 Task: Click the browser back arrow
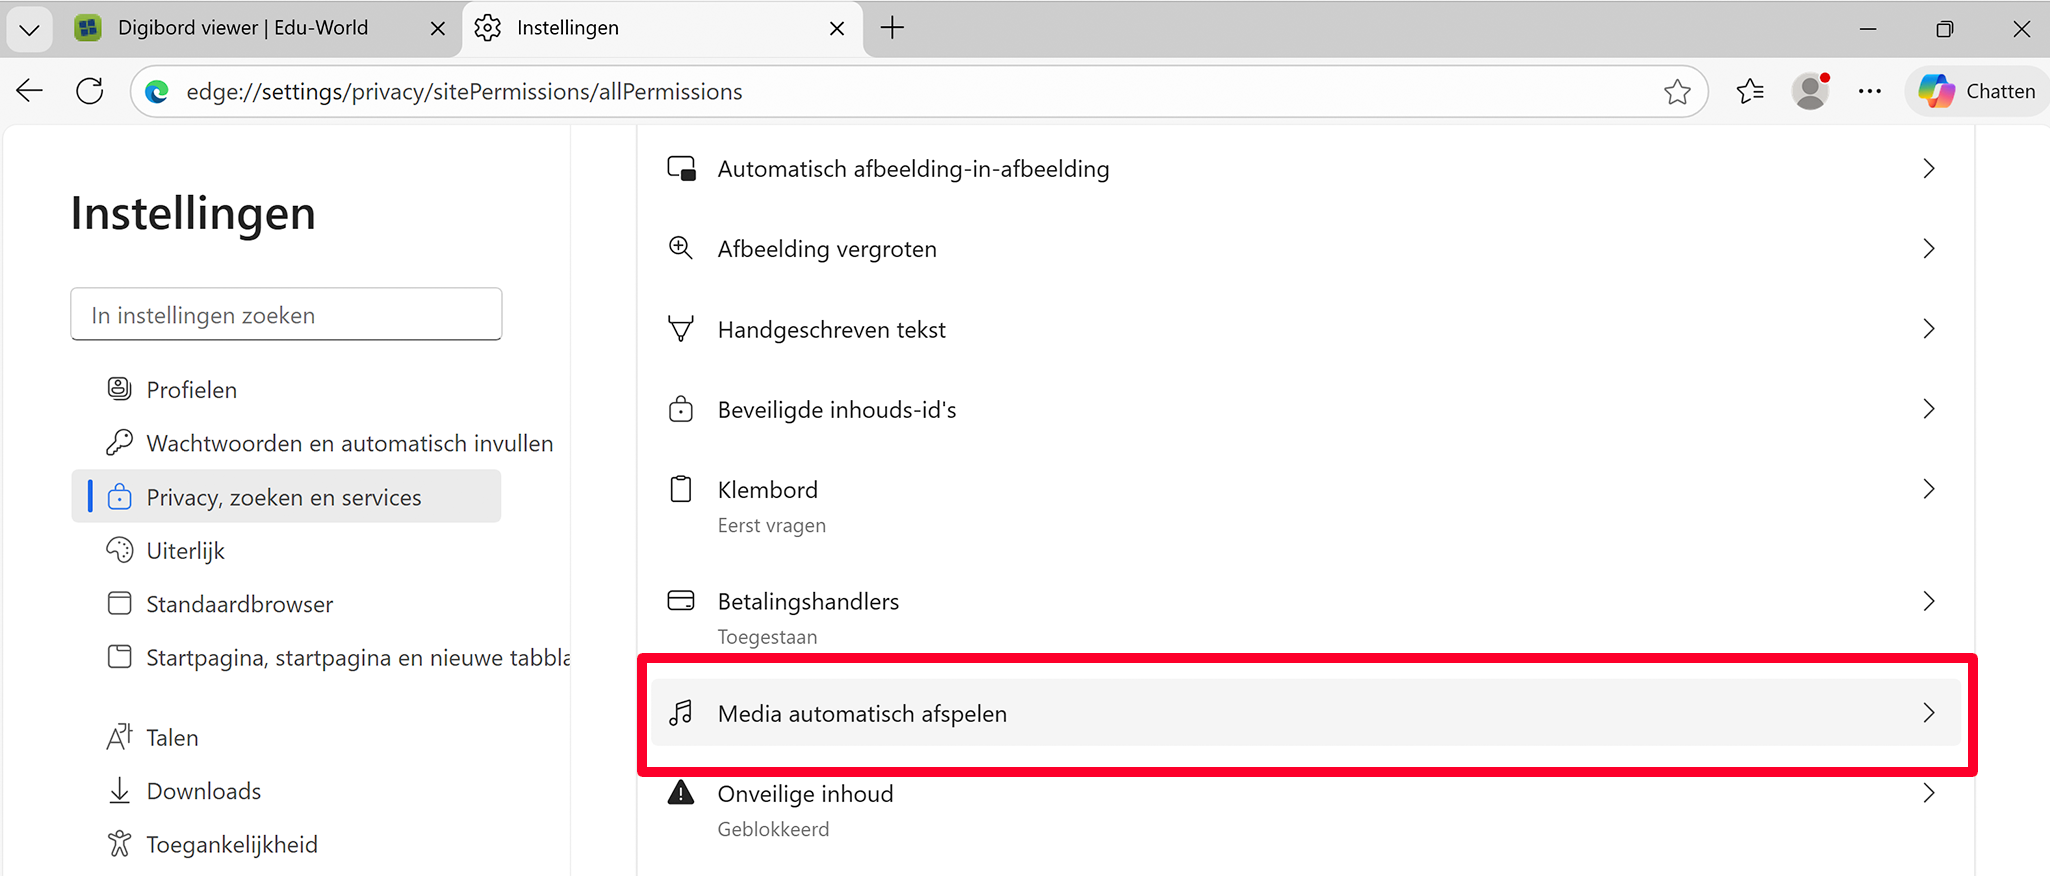pyautogui.click(x=30, y=91)
